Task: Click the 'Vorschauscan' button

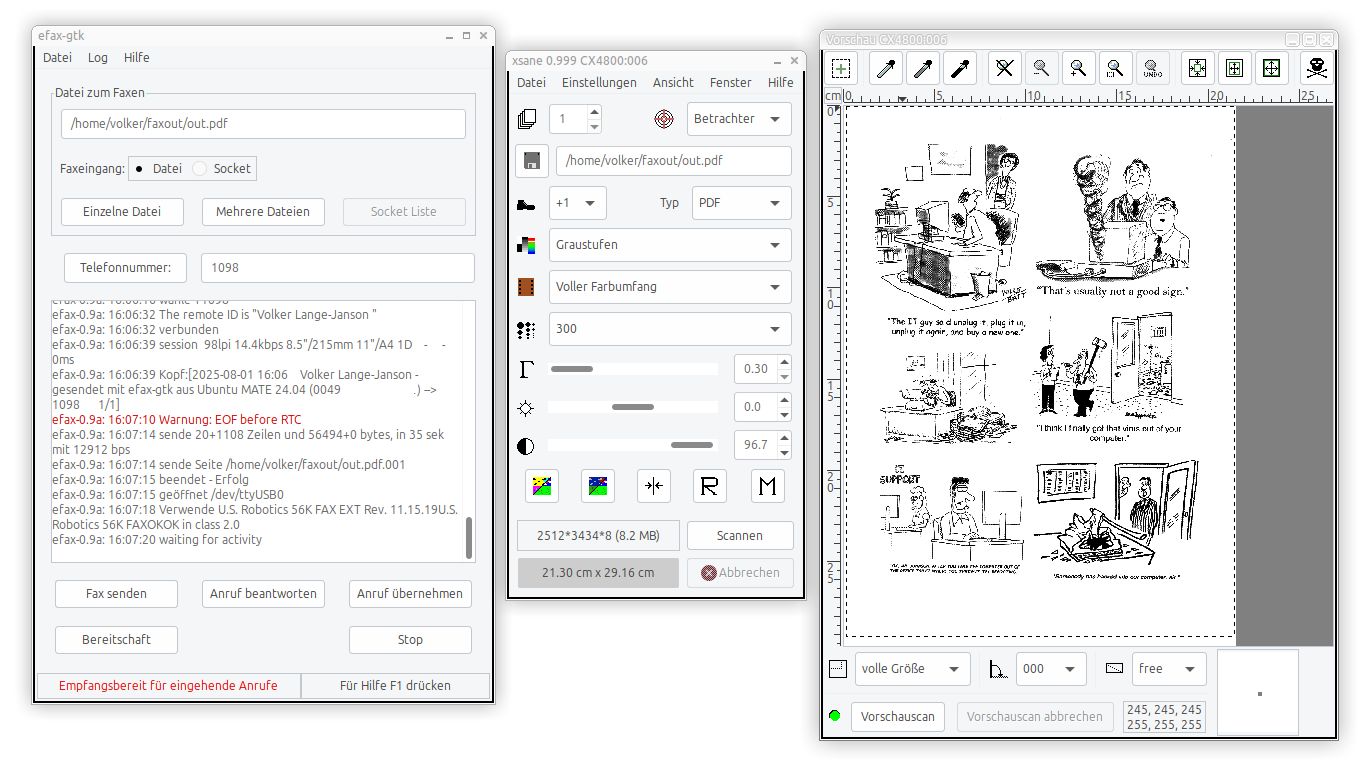Action: point(898,717)
